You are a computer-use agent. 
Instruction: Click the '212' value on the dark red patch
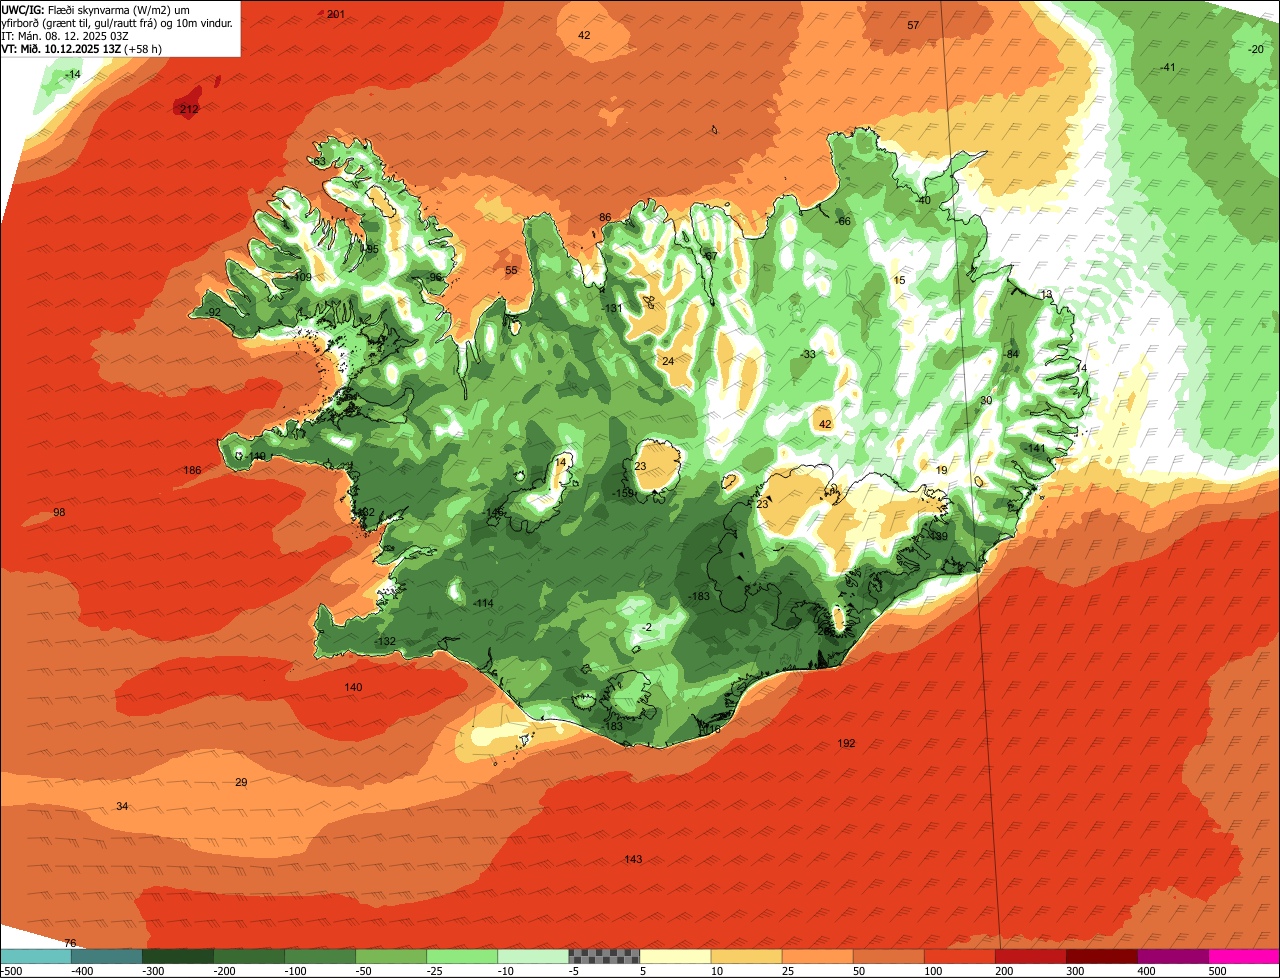tap(190, 109)
